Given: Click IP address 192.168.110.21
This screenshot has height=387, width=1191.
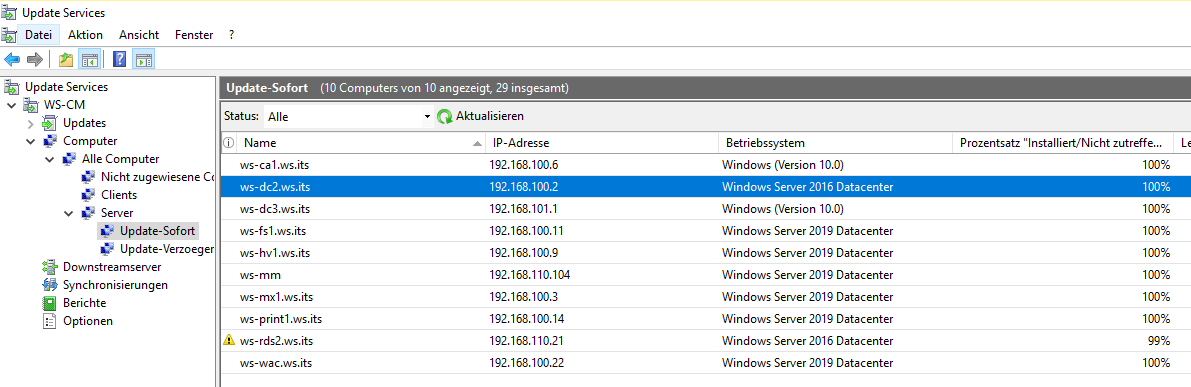Looking at the screenshot, I should (526, 341).
